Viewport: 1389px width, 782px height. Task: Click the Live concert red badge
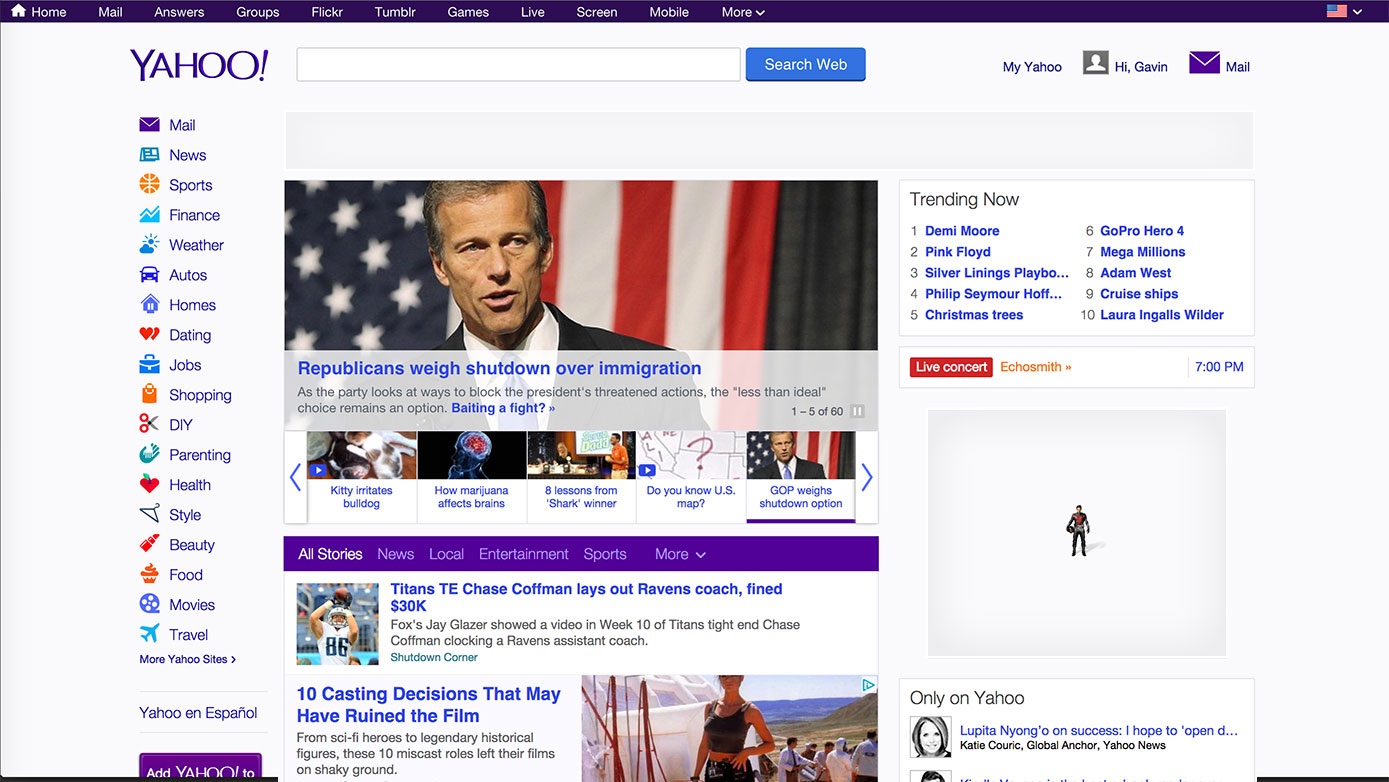point(951,367)
